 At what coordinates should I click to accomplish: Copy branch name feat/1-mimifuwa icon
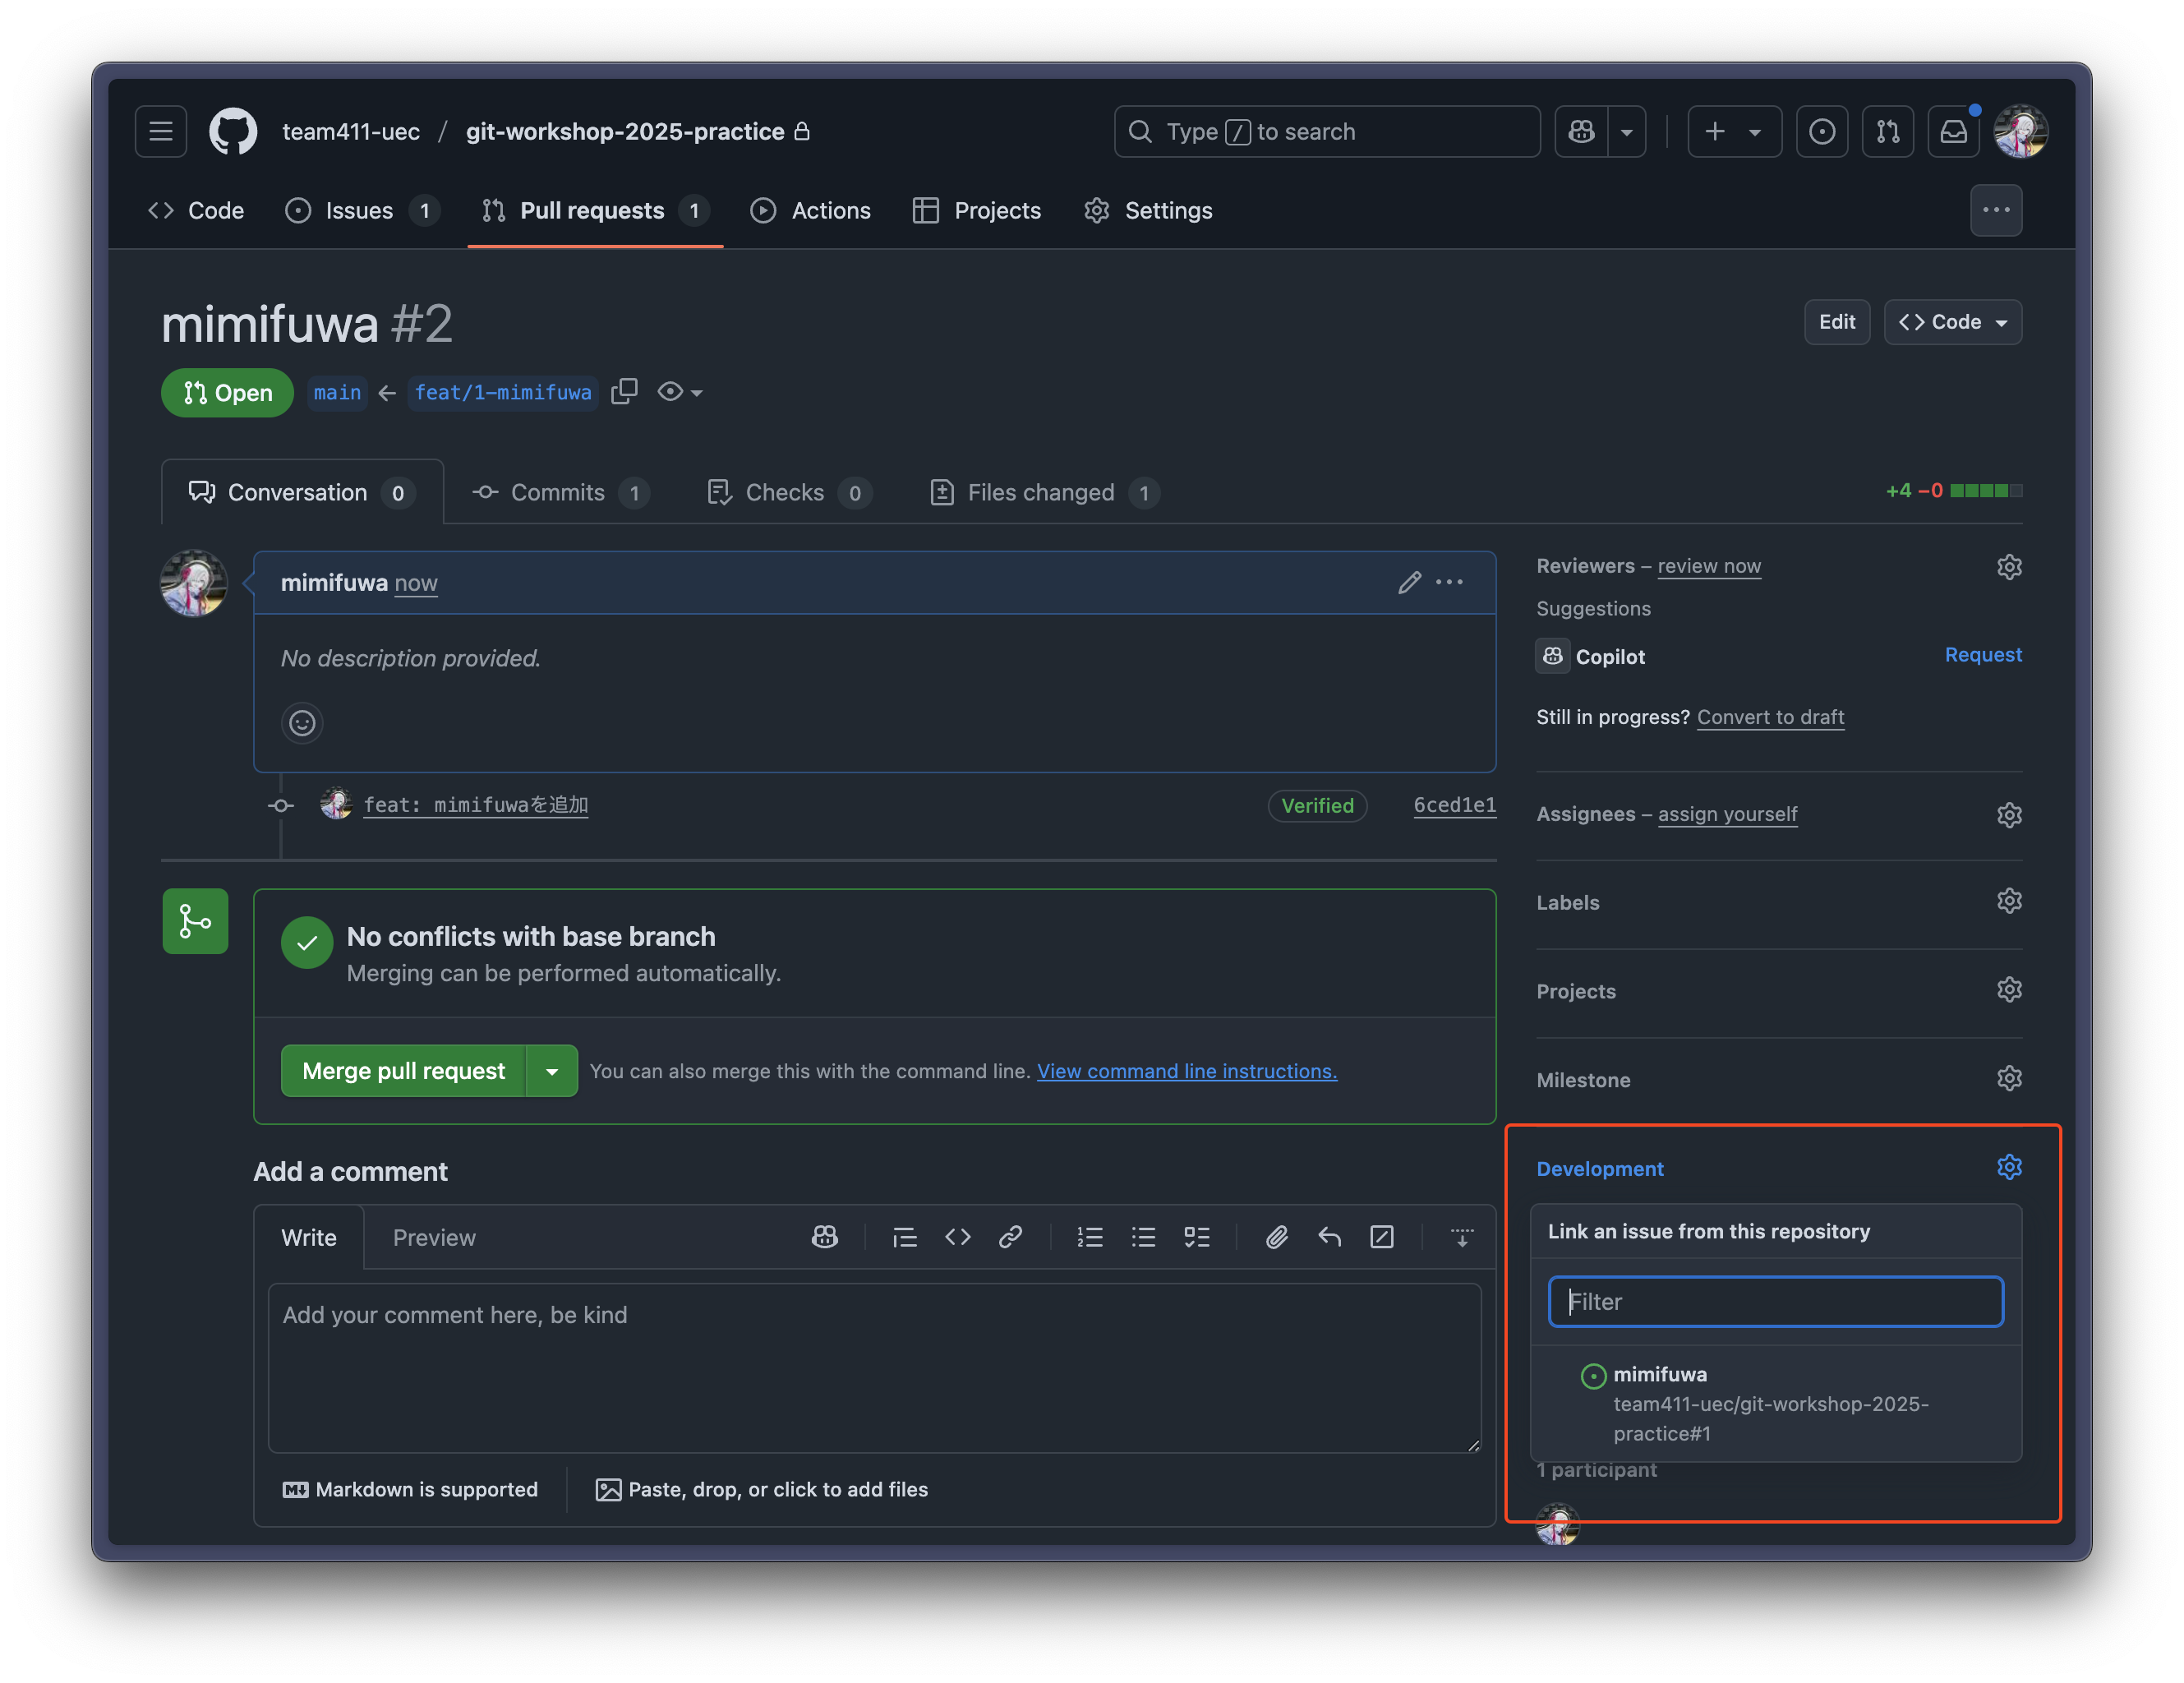[x=624, y=392]
